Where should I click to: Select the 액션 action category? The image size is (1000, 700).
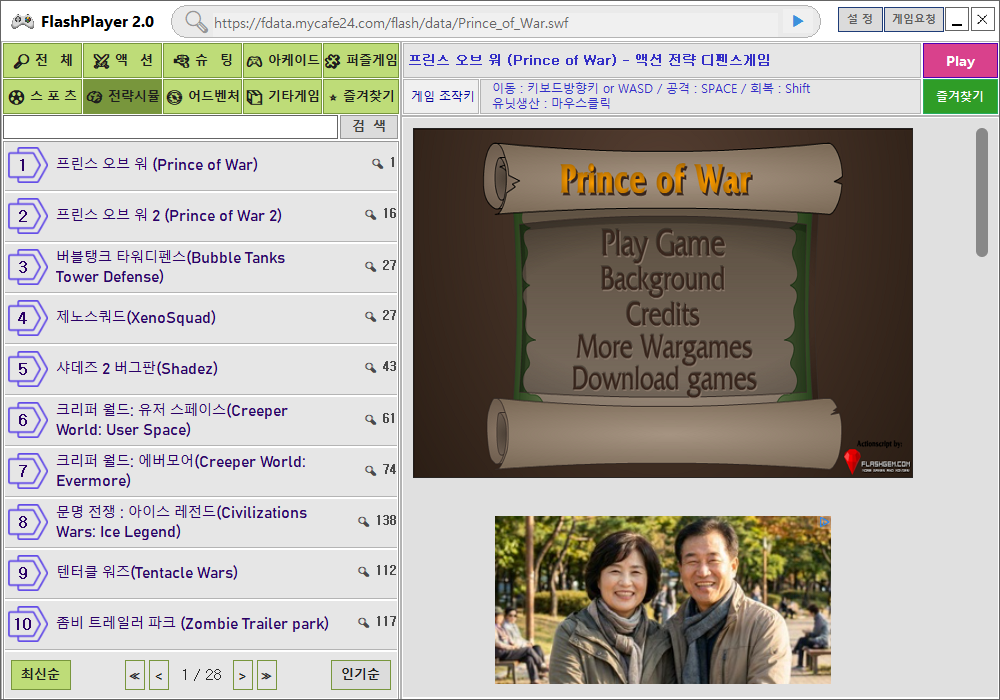pyautogui.click(x=122, y=61)
